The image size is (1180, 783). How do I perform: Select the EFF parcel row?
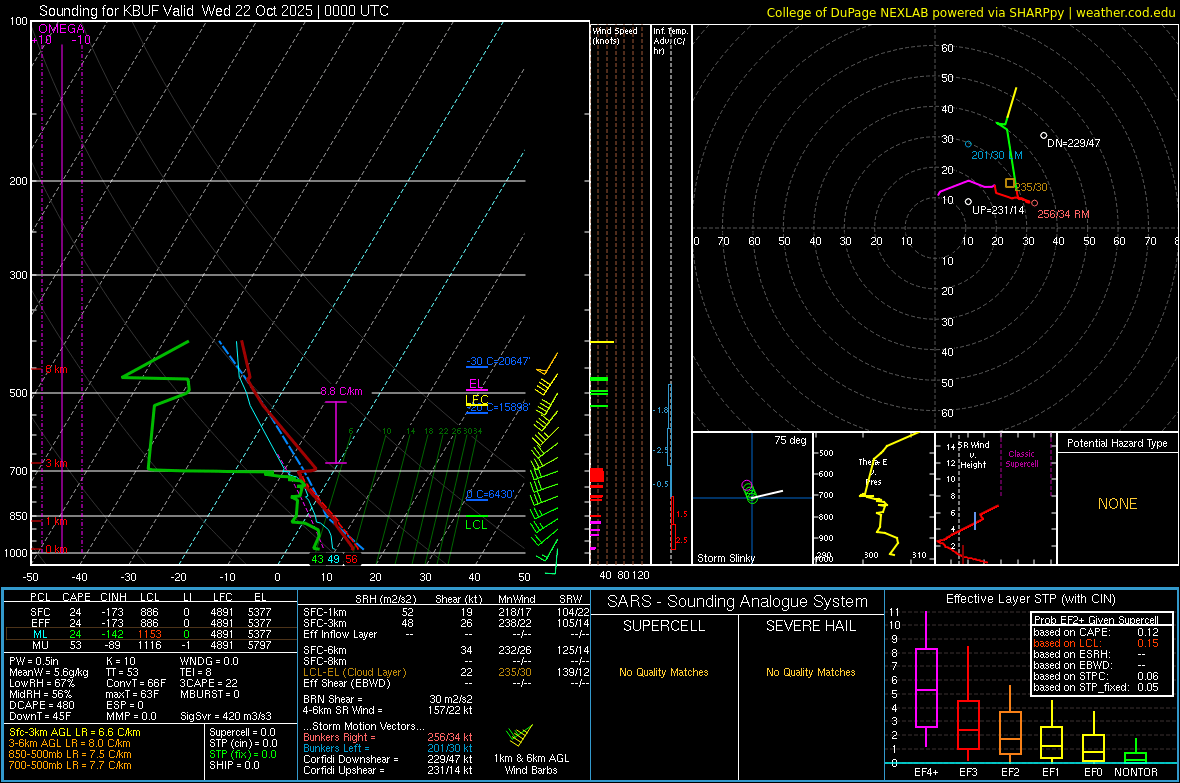click(151, 623)
